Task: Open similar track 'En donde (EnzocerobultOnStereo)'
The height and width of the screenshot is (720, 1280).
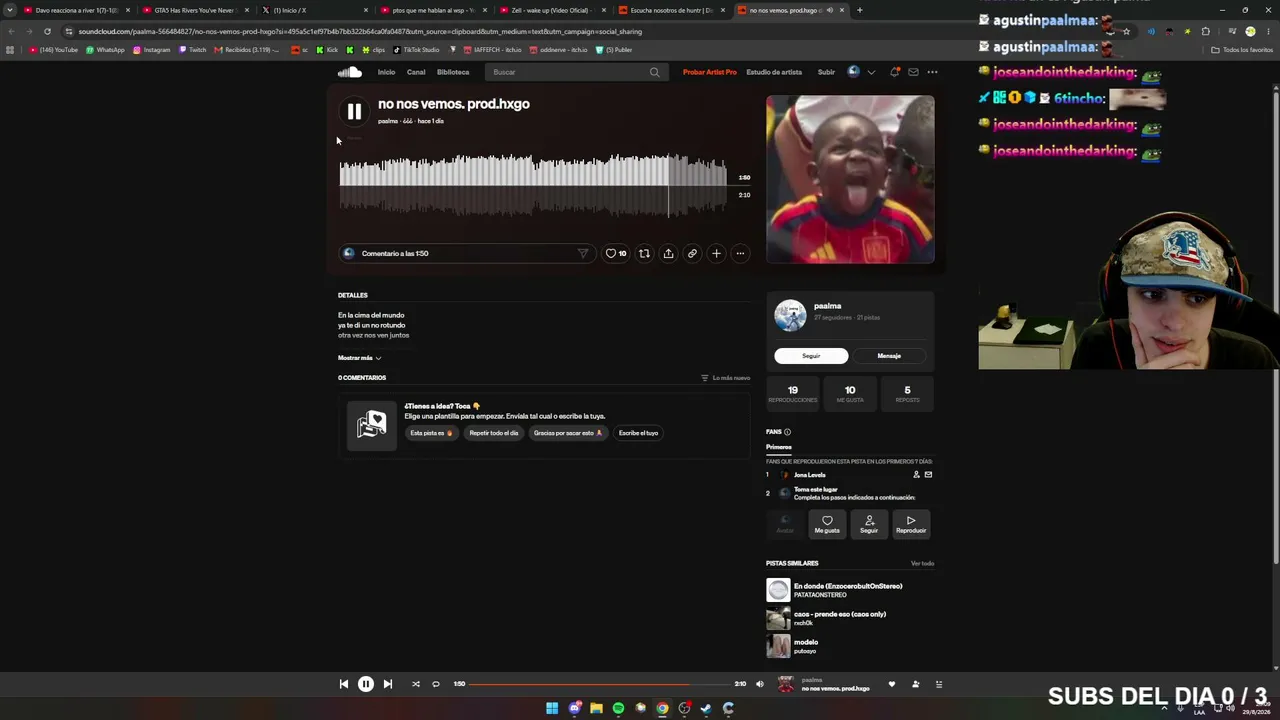Action: 848,586
